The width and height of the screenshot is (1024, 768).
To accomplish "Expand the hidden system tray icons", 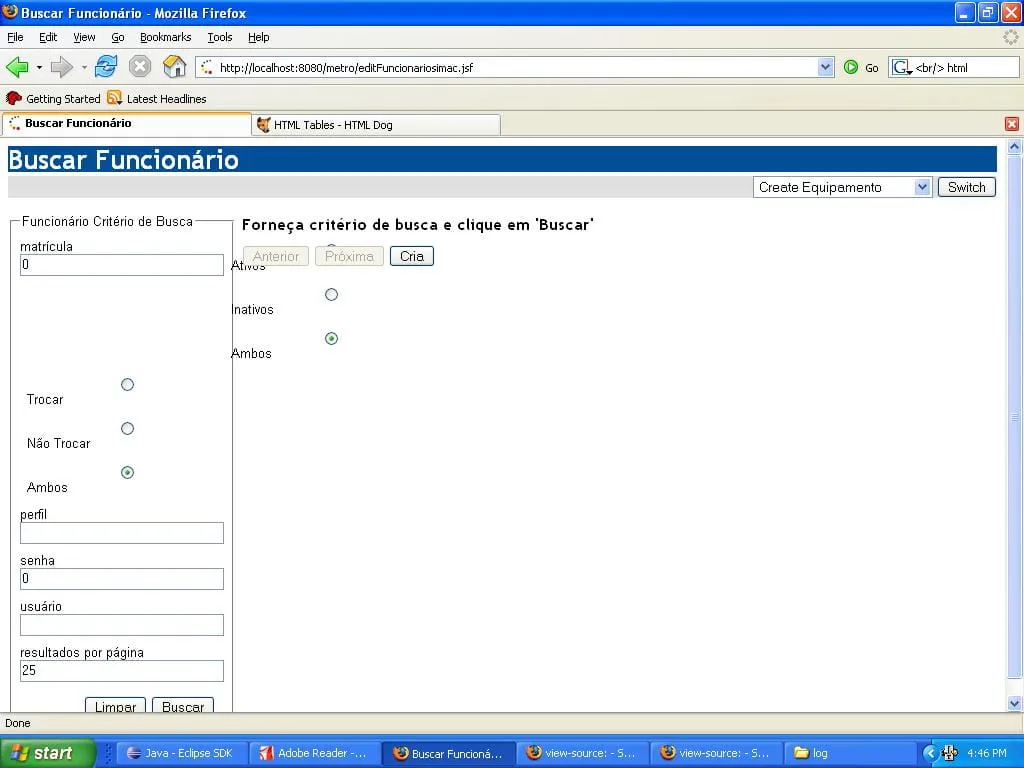I will coord(930,753).
